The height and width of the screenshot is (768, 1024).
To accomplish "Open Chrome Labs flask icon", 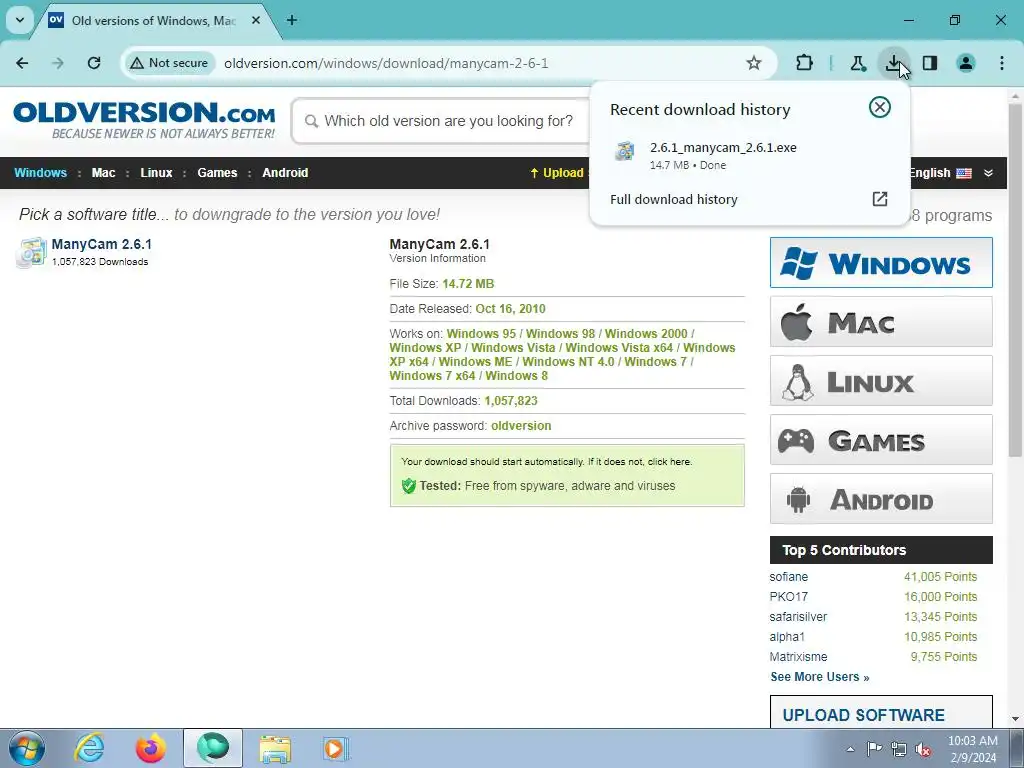I will pyautogui.click(x=857, y=63).
